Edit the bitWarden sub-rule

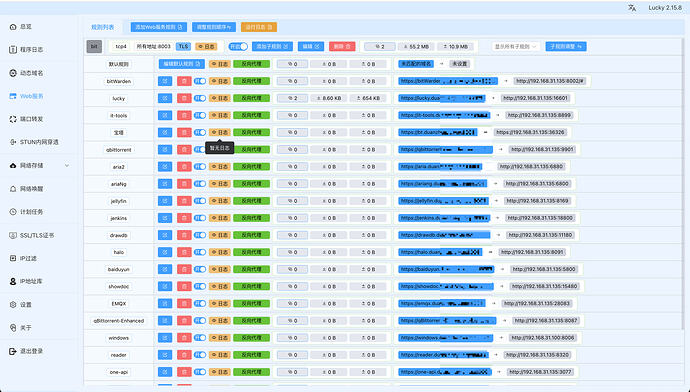coord(165,81)
